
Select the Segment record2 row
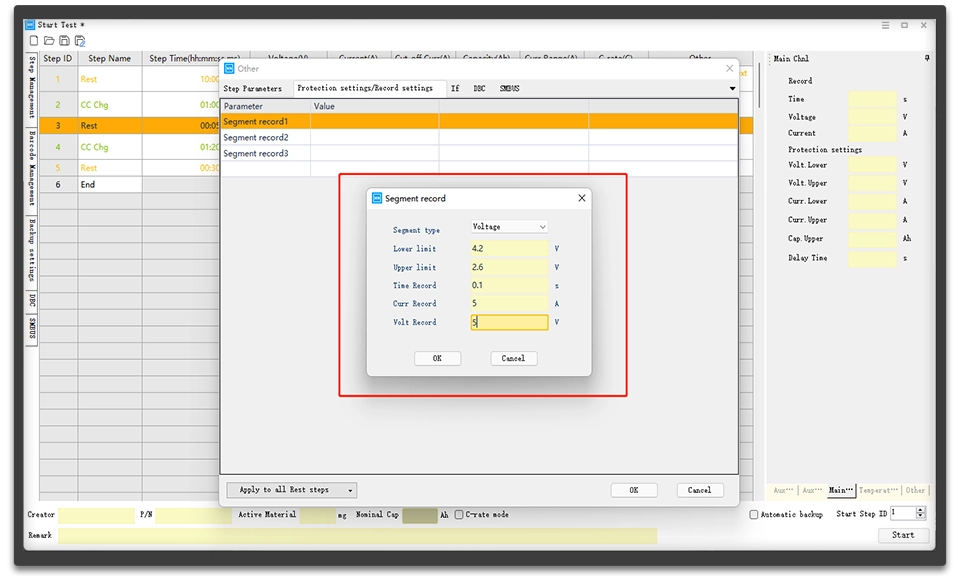[479, 137]
